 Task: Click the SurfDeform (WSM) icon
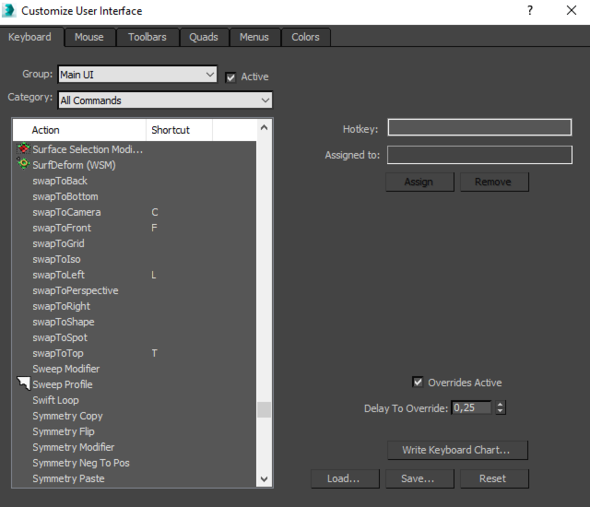coord(23,164)
